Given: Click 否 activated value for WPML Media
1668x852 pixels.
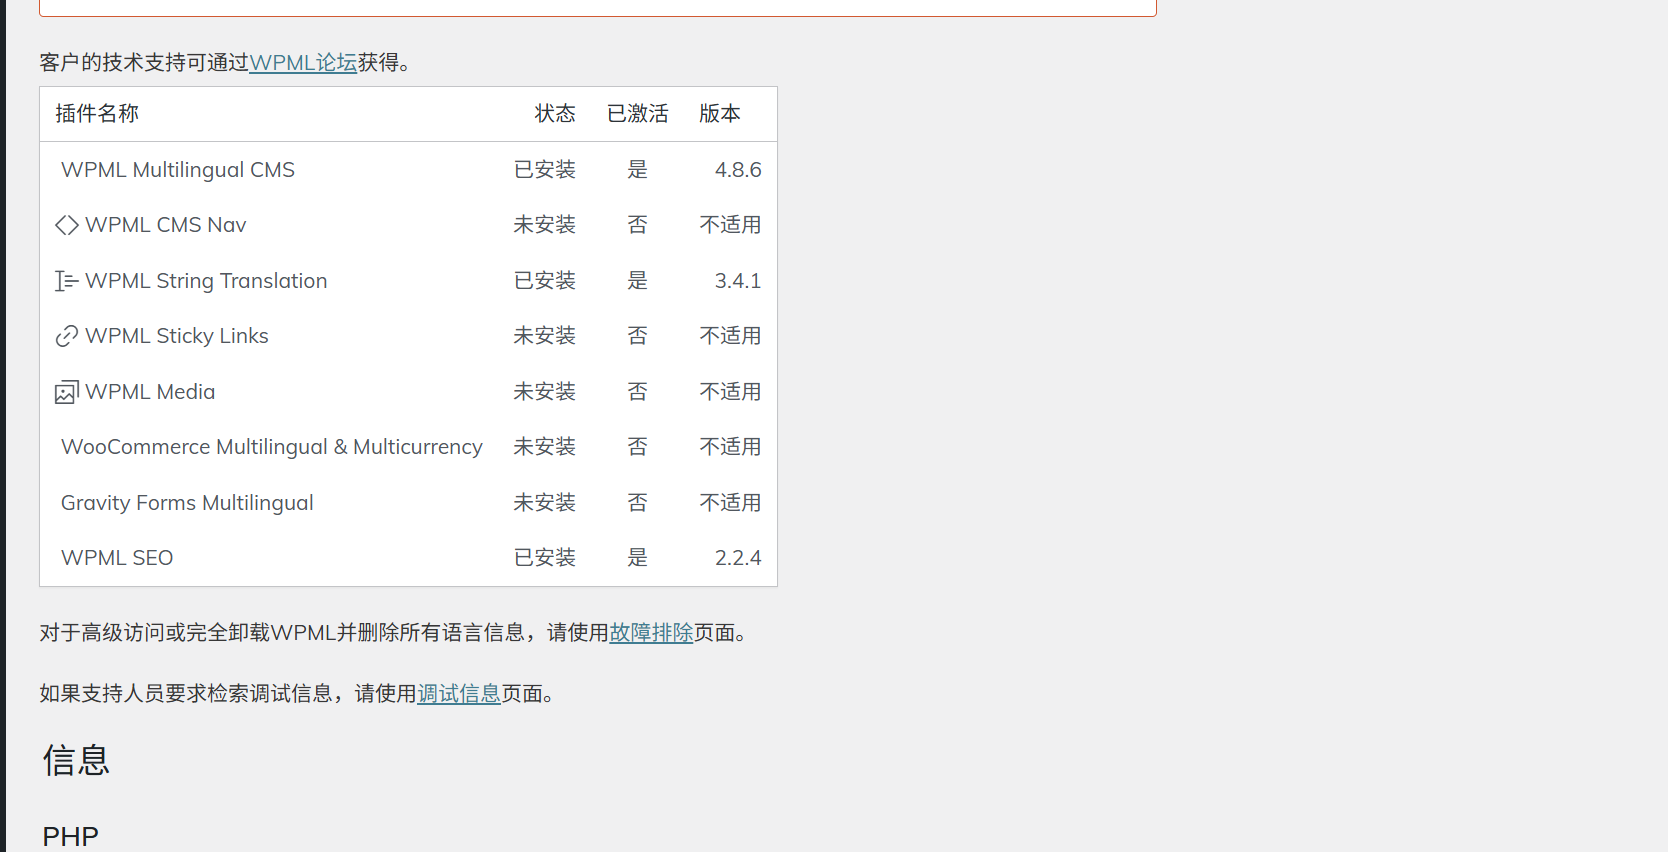Looking at the screenshot, I should click(638, 392).
